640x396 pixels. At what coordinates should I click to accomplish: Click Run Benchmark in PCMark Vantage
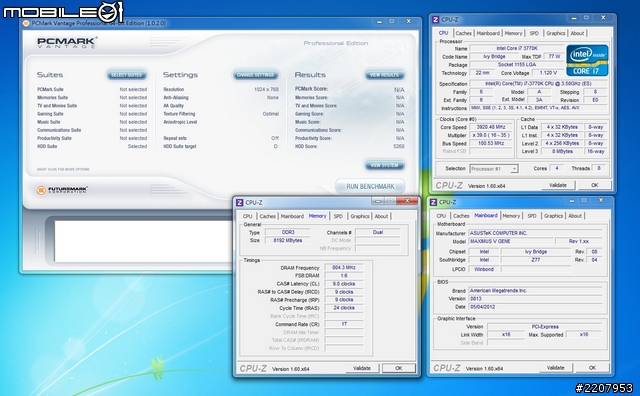(370, 186)
